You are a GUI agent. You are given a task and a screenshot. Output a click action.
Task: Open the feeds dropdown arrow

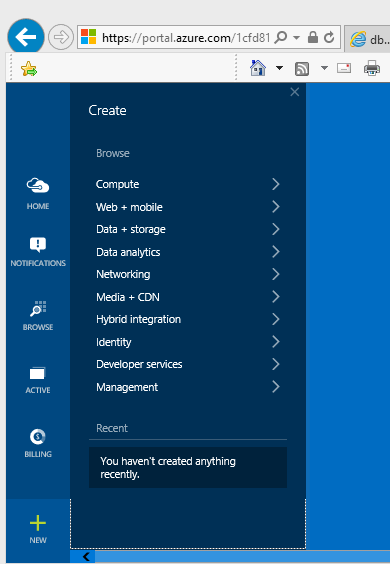coord(324,68)
